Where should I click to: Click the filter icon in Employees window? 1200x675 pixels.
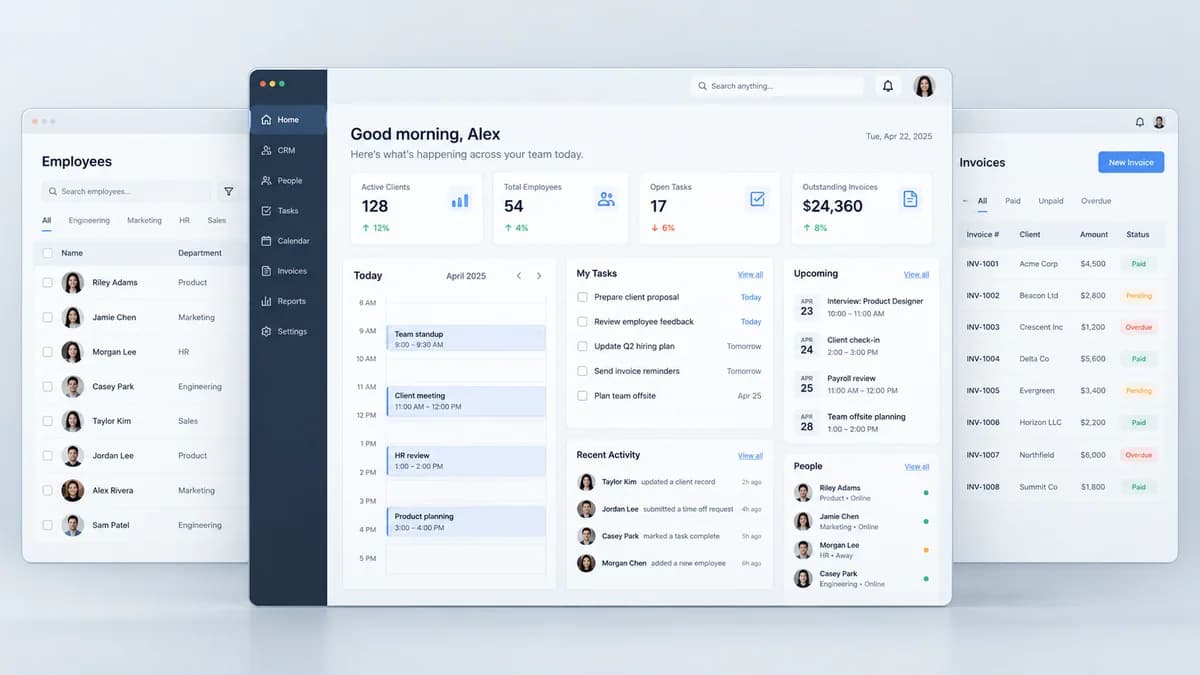click(228, 191)
